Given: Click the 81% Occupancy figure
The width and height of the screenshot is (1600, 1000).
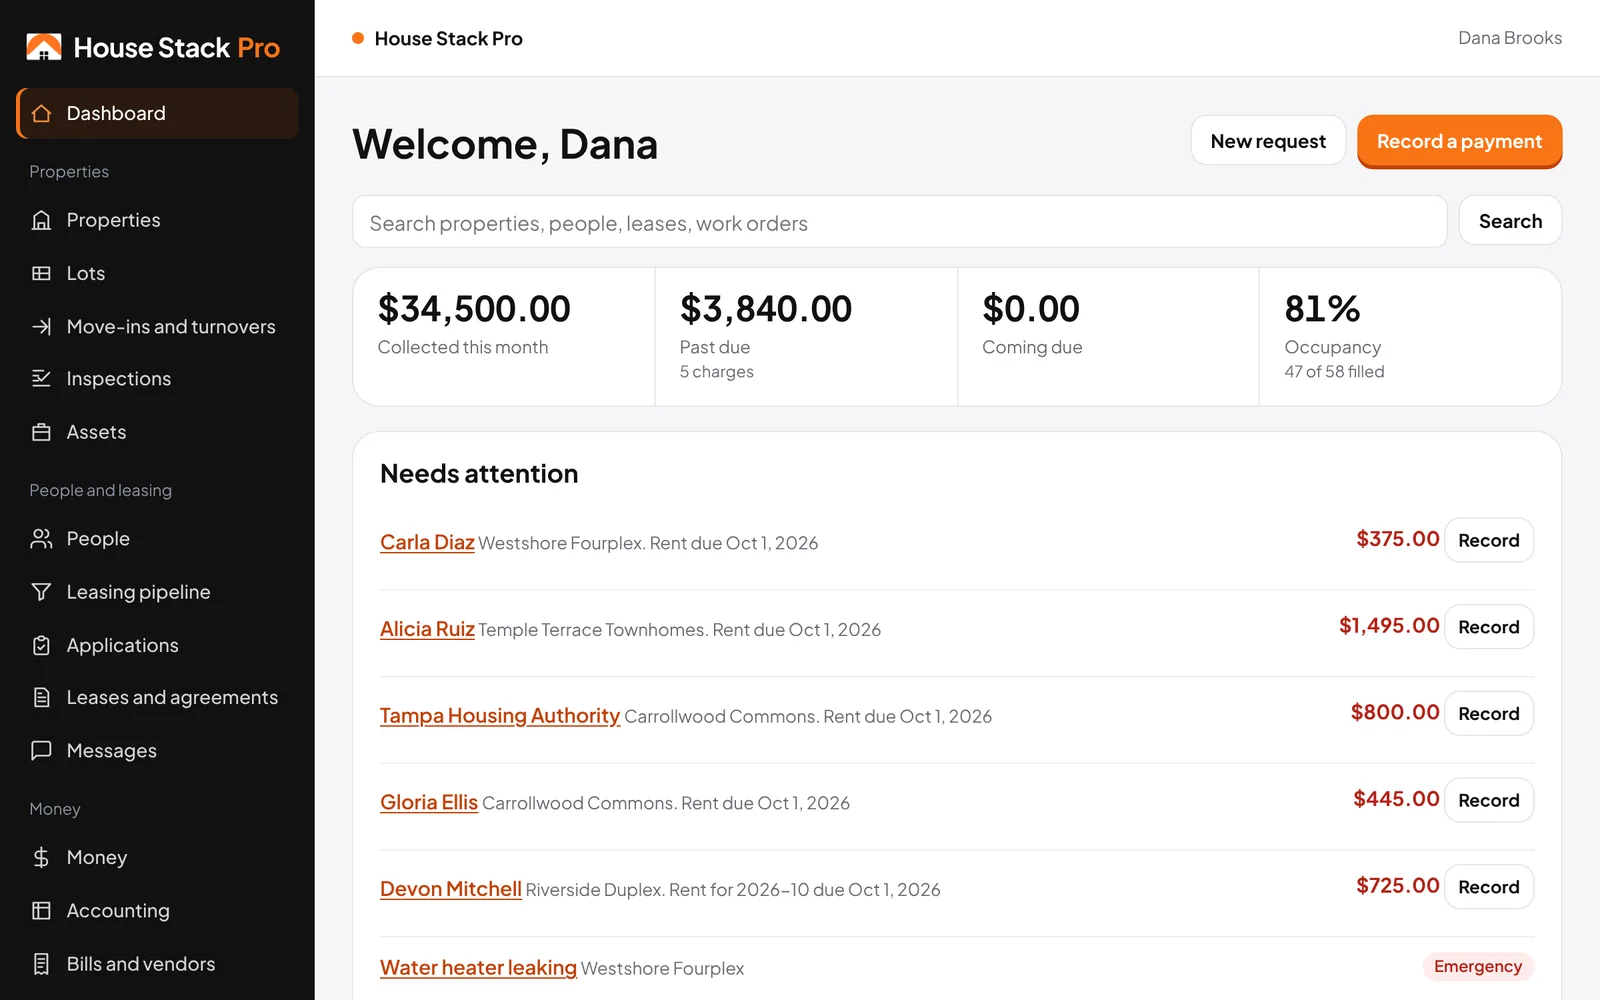Looking at the screenshot, I should (1322, 309).
